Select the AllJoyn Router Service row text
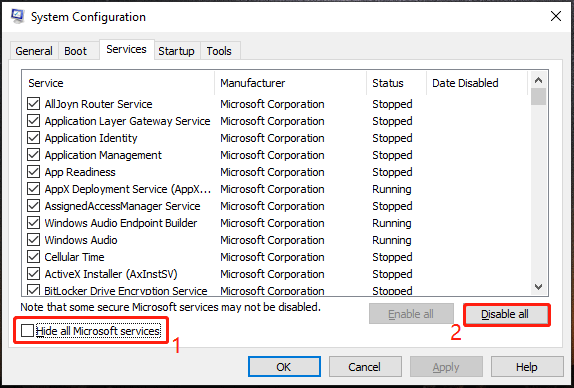Image resolution: width=574 pixels, height=388 pixels. click(98, 104)
